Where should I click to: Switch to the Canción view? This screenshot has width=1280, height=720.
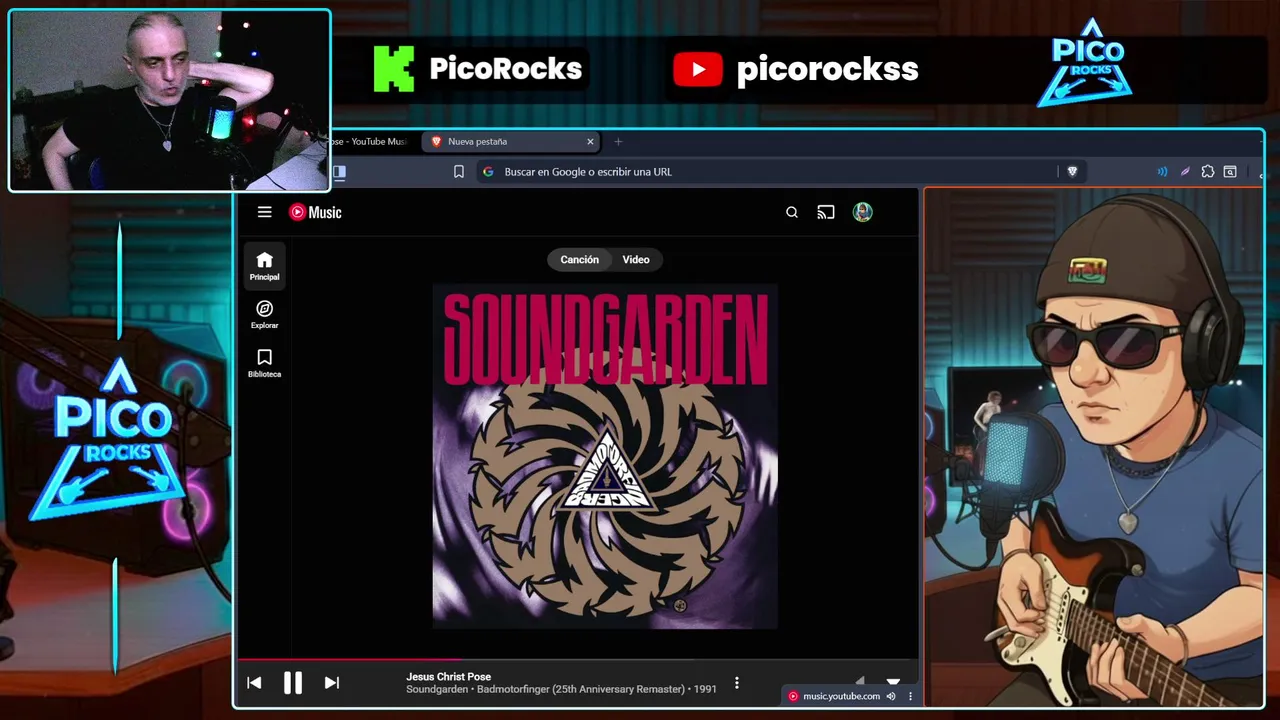coord(579,260)
